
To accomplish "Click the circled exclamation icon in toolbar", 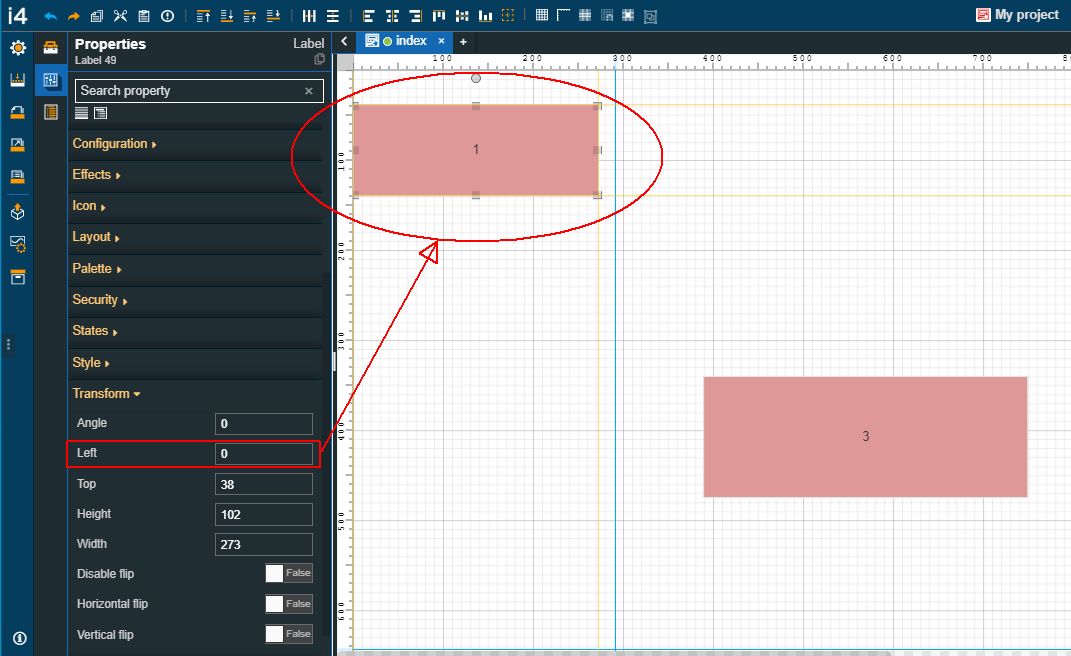I will point(167,16).
